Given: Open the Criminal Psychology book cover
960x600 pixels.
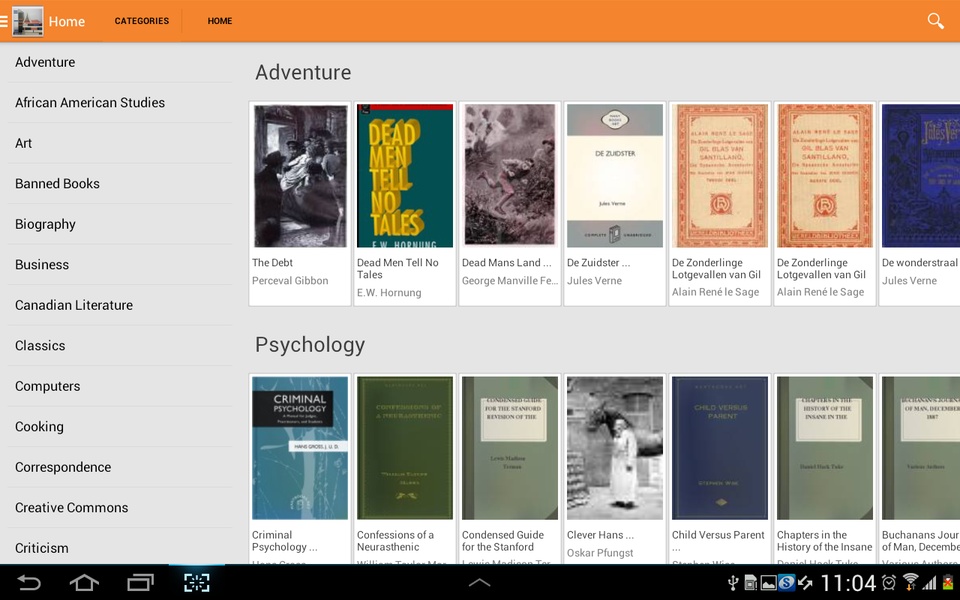Looking at the screenshot, I should pyautogui.click(x=300, y=448).
